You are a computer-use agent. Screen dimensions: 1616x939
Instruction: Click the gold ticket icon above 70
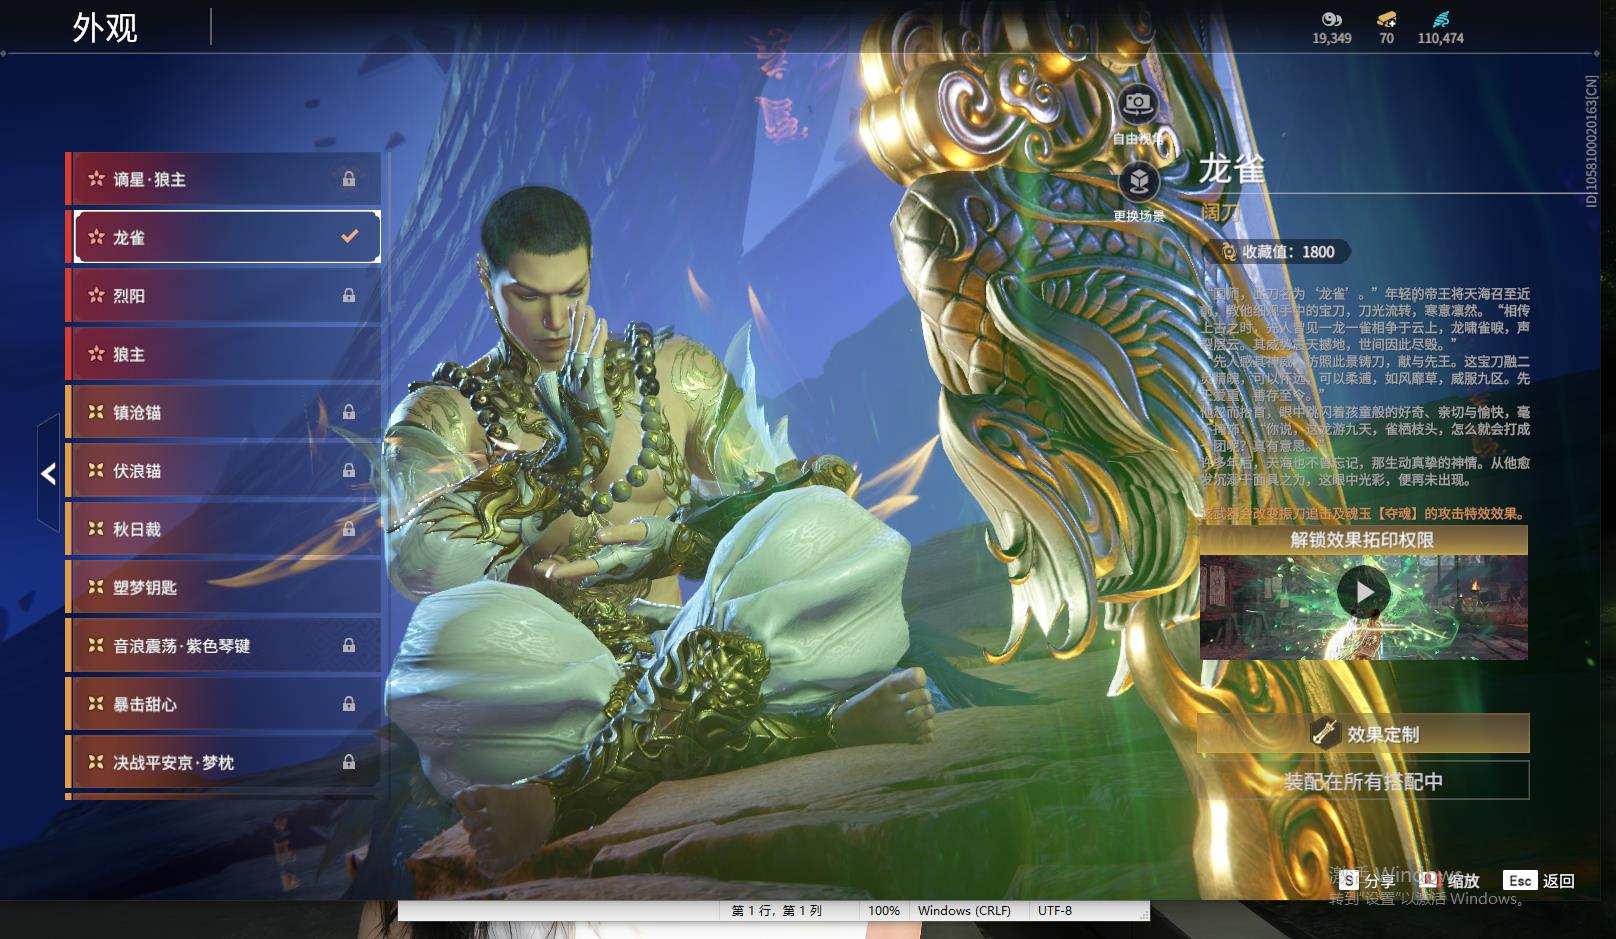[1386, 19]
